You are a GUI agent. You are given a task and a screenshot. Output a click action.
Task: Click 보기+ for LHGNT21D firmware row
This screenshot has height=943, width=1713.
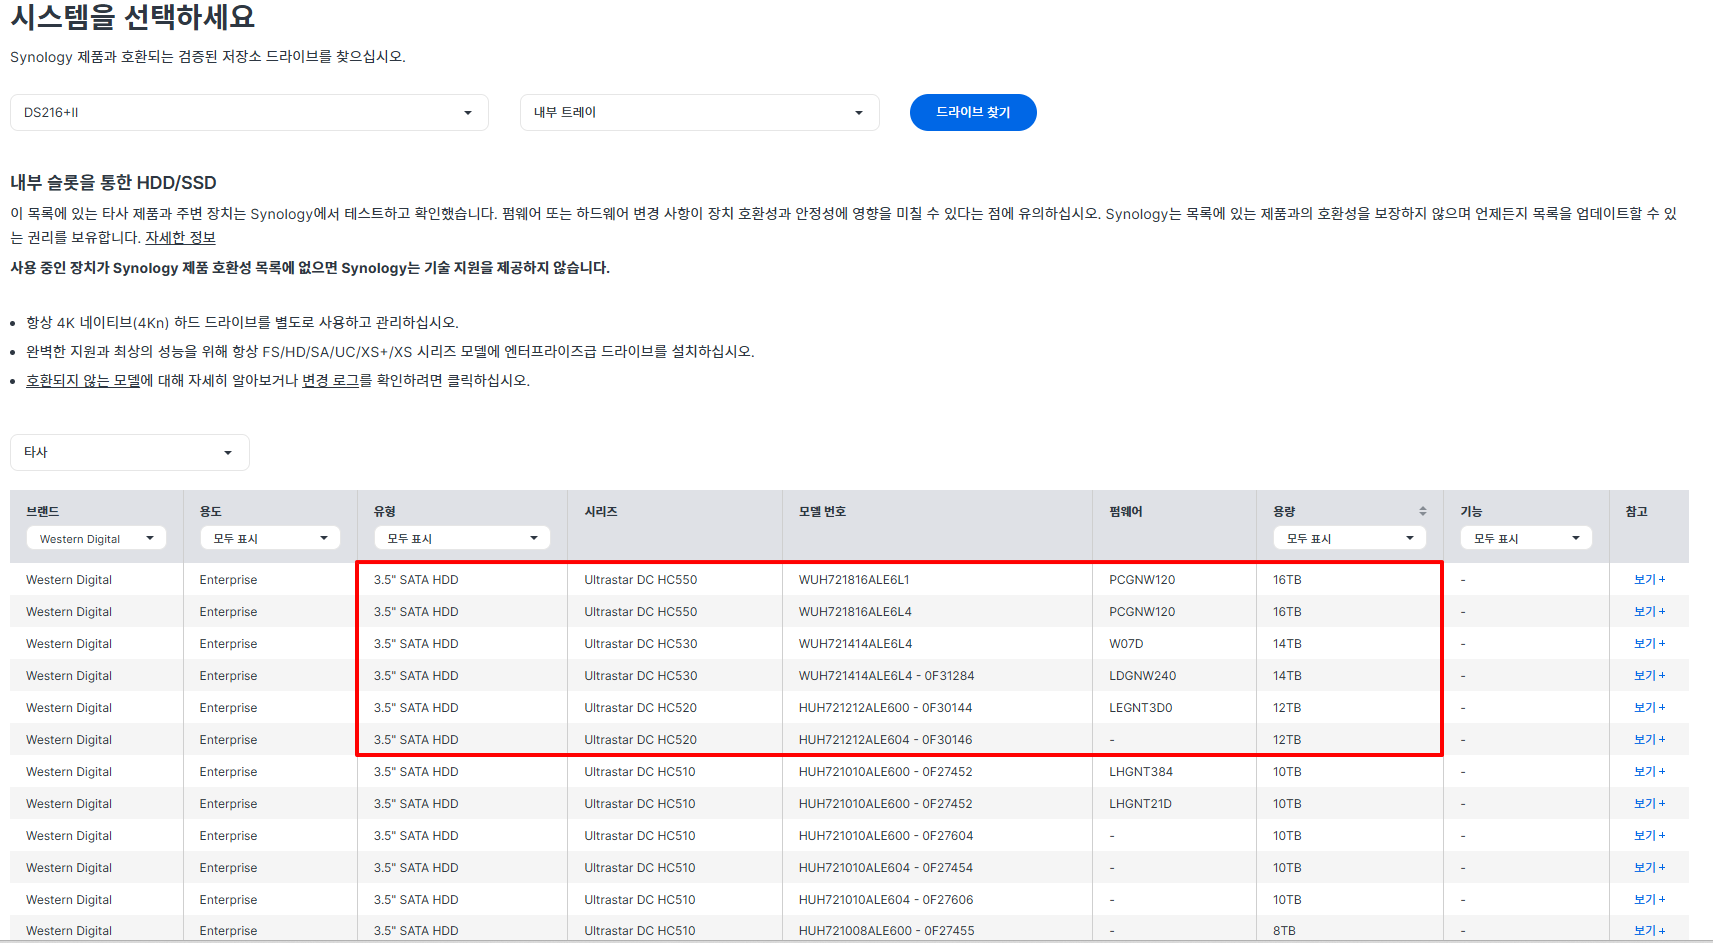[1649, 803]
